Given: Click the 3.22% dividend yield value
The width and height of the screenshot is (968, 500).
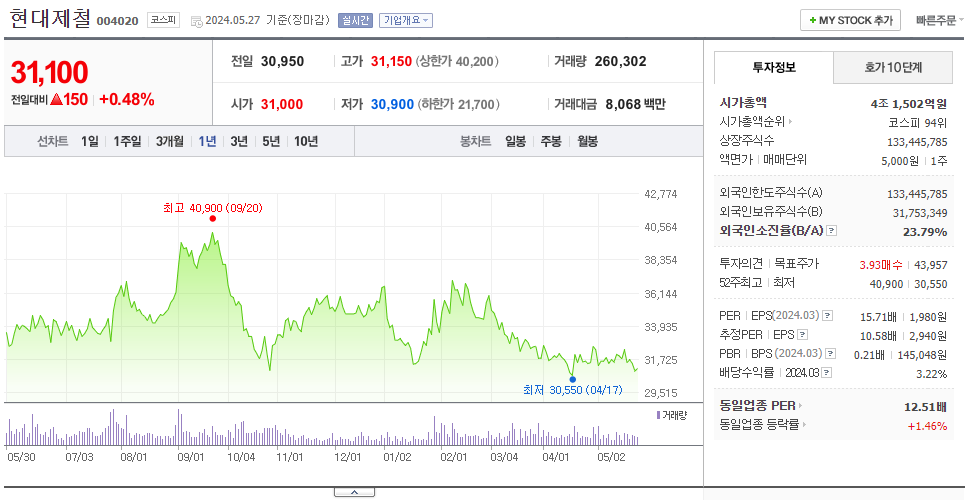Looking at the screenshot, I should (x=932, y=374).
